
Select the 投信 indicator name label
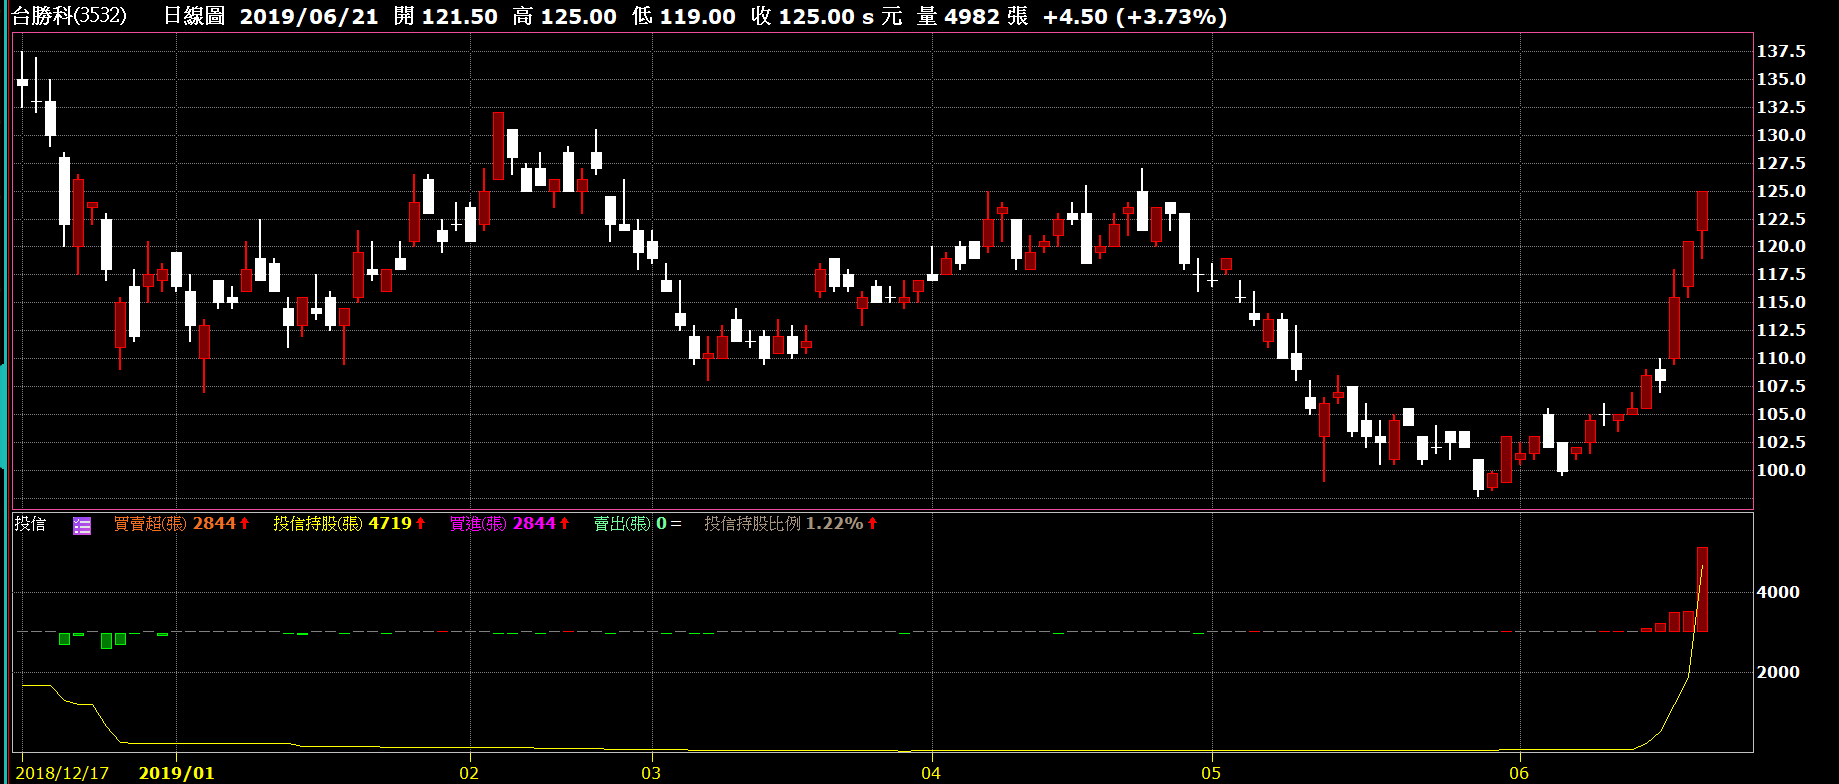[x=30, y=523]
